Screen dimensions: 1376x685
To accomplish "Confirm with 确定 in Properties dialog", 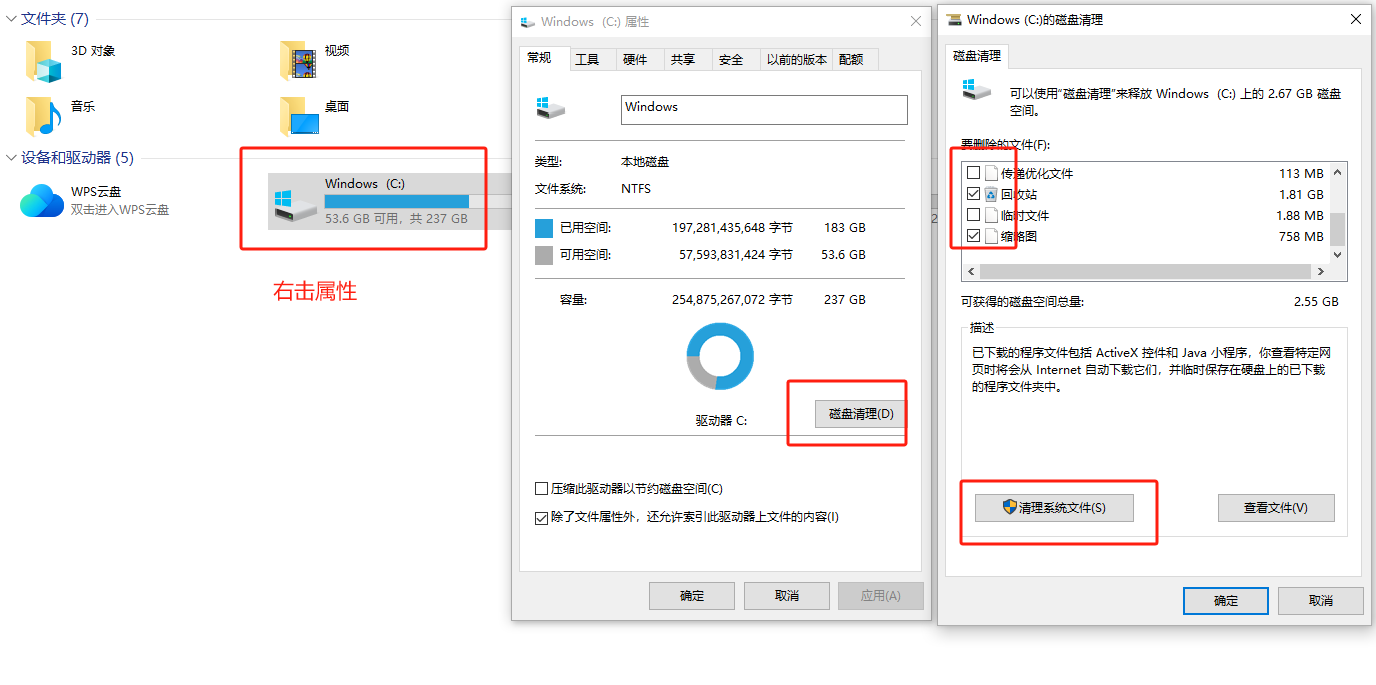I will (692, 596).
